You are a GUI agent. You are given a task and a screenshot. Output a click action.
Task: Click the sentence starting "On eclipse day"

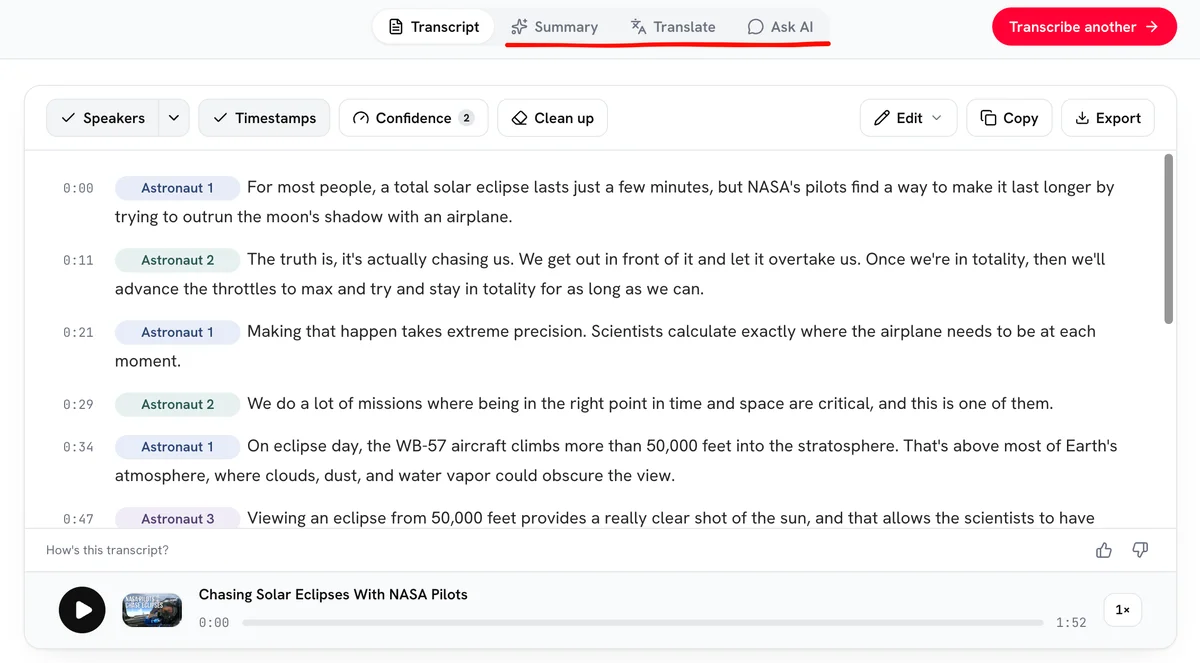616,461
